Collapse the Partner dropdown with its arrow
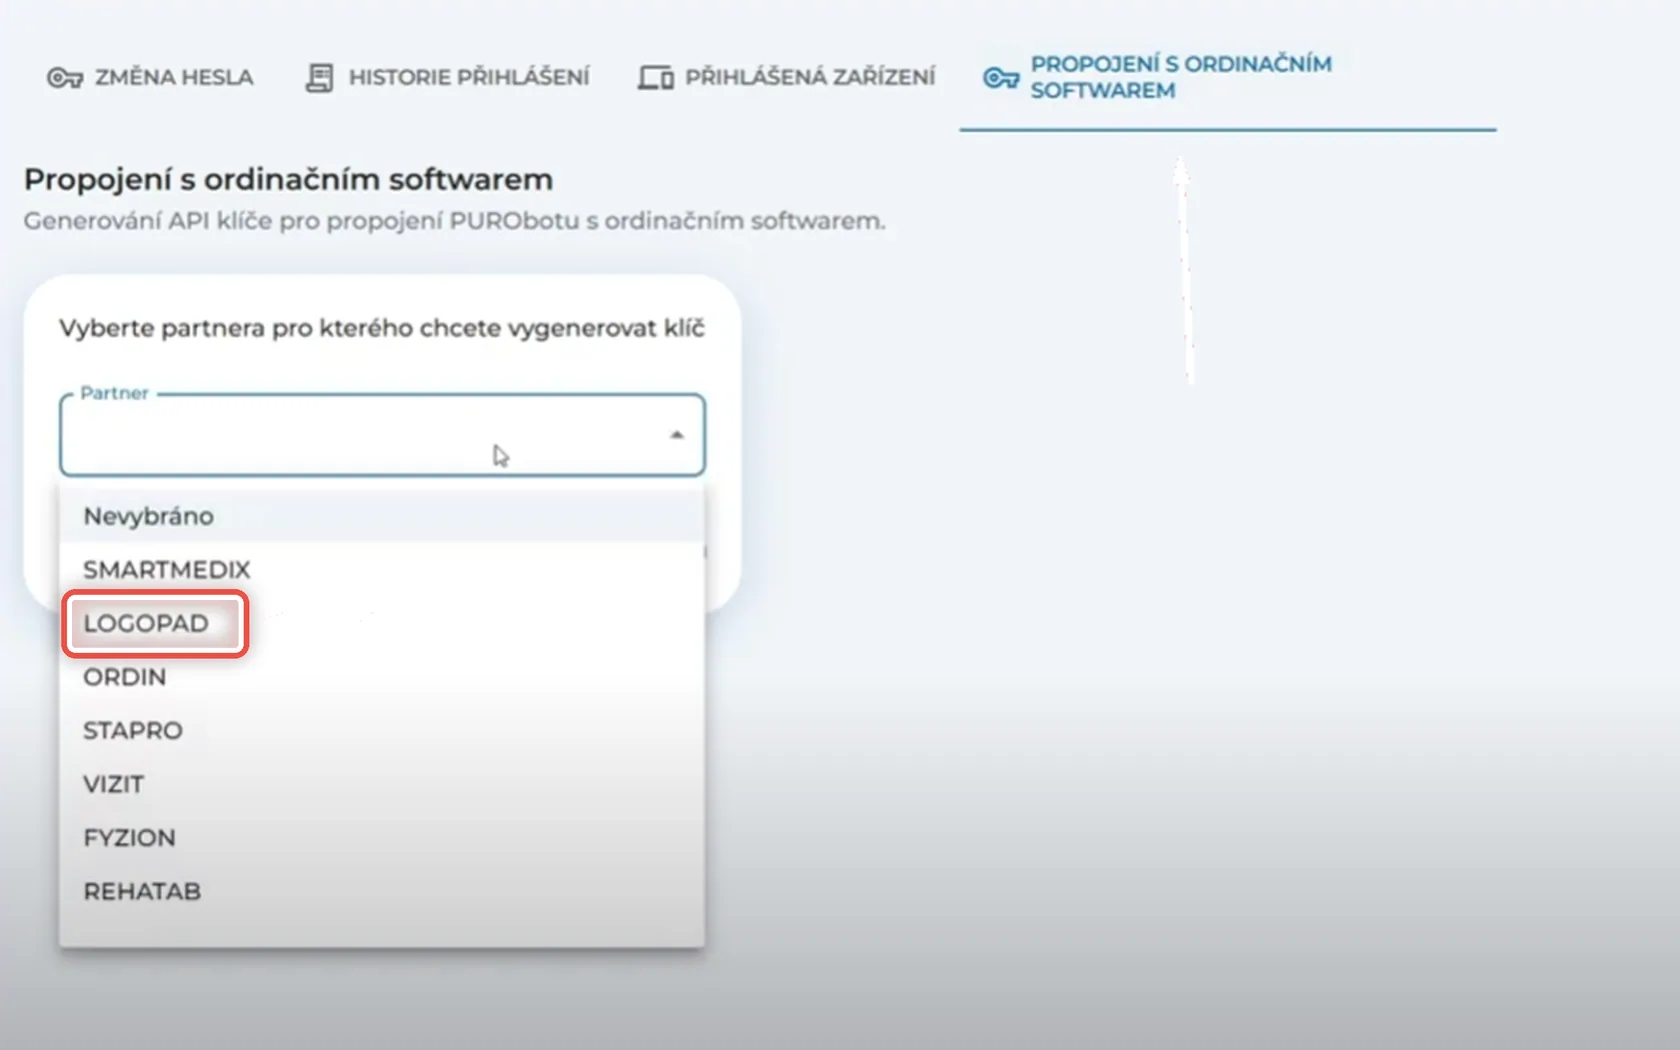The width and height of the screenshot is (1680, 1050). tap(677, 435)
